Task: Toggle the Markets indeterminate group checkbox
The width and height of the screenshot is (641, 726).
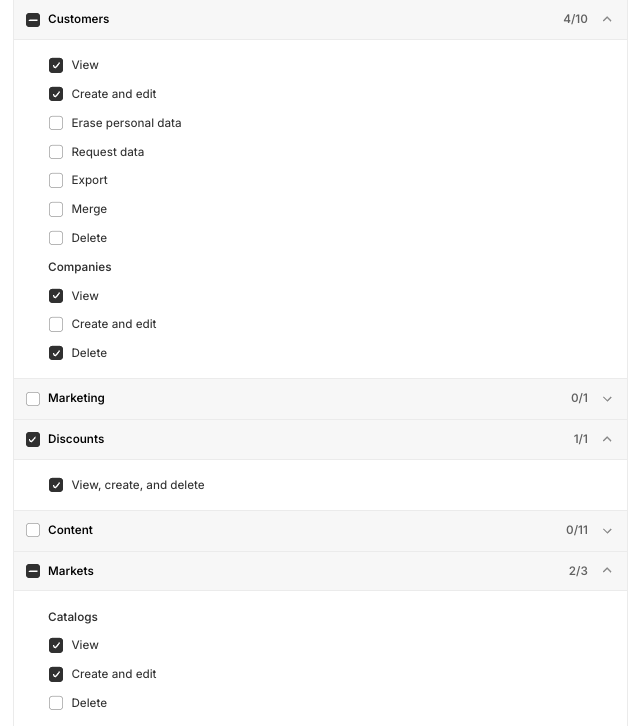Action: [33, 571]
